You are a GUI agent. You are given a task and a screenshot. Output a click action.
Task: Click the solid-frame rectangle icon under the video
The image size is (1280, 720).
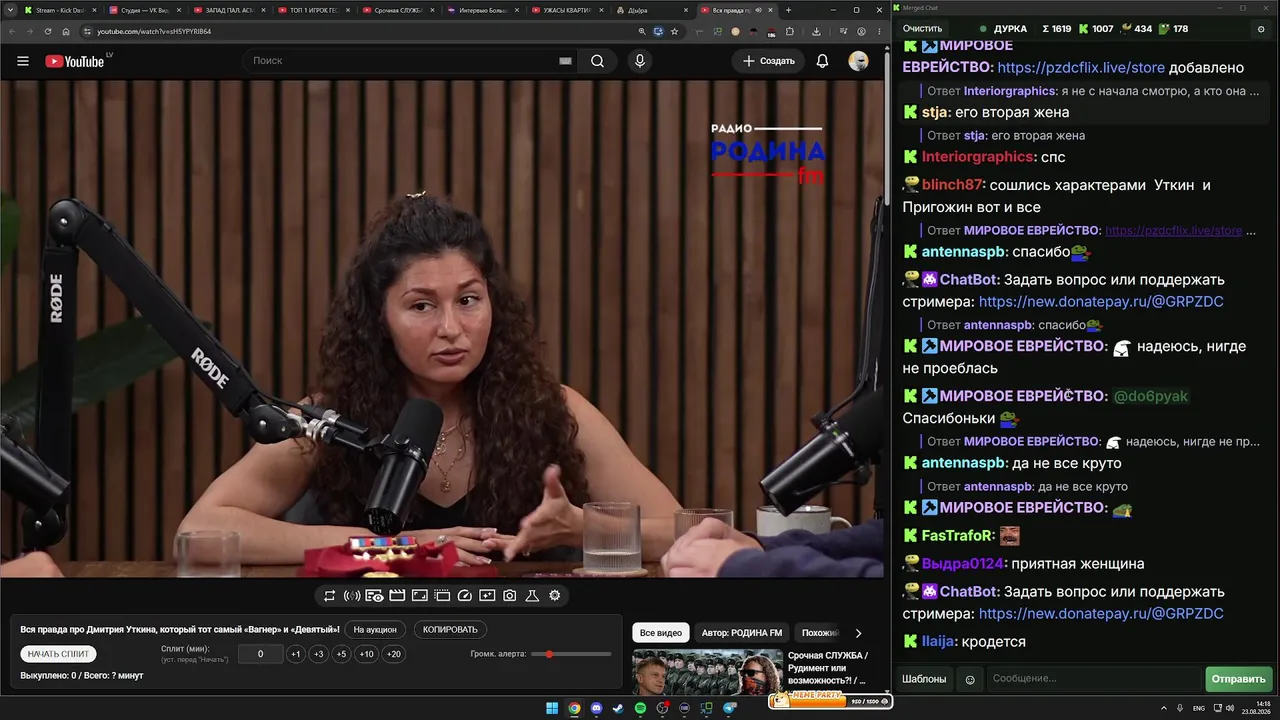[420, 596]
